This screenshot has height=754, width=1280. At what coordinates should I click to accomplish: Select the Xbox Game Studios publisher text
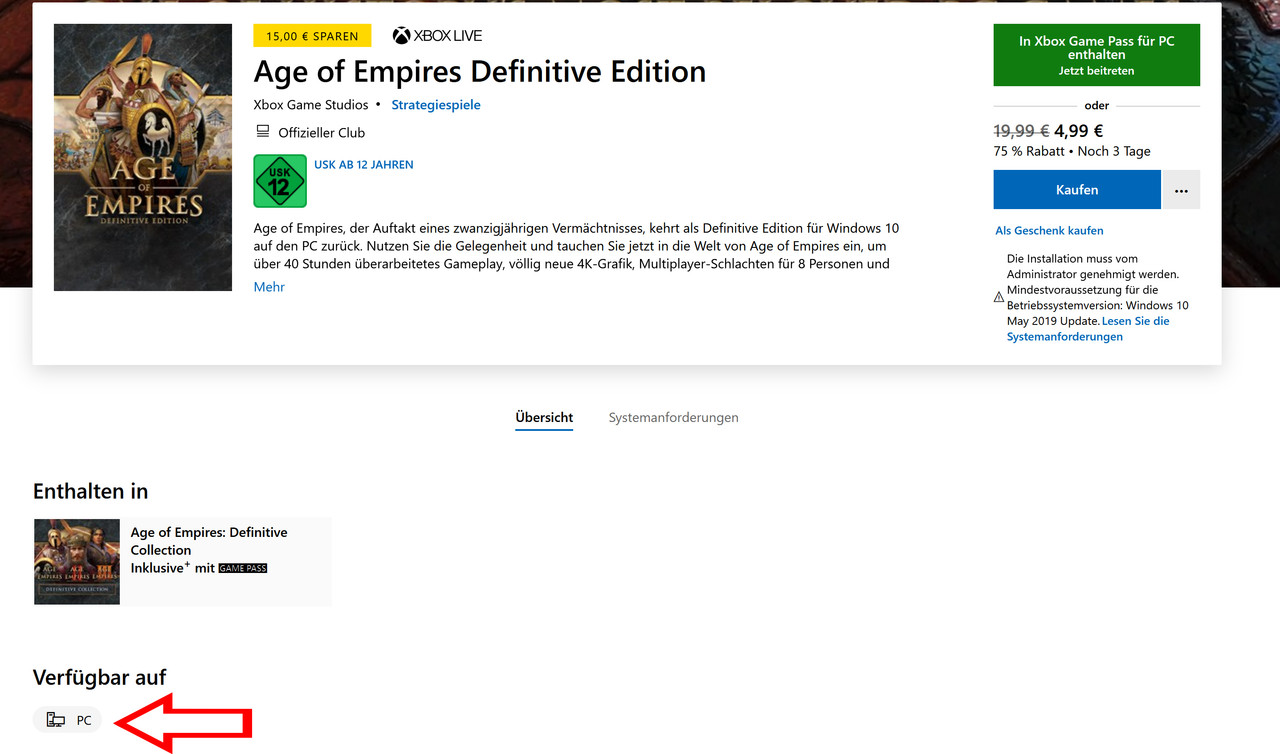(311, 105)
